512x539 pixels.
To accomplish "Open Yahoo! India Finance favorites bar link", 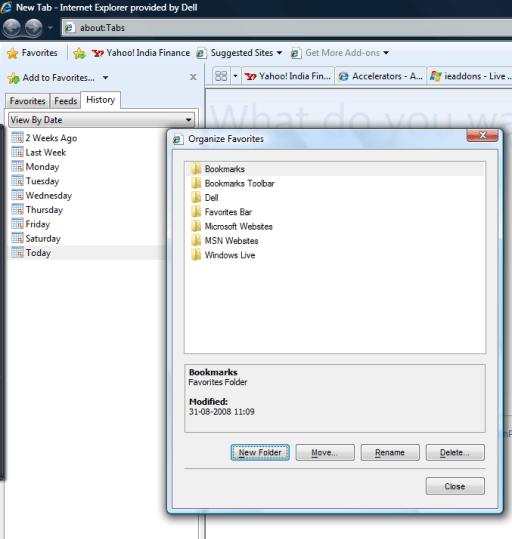I will click(141, 53).
